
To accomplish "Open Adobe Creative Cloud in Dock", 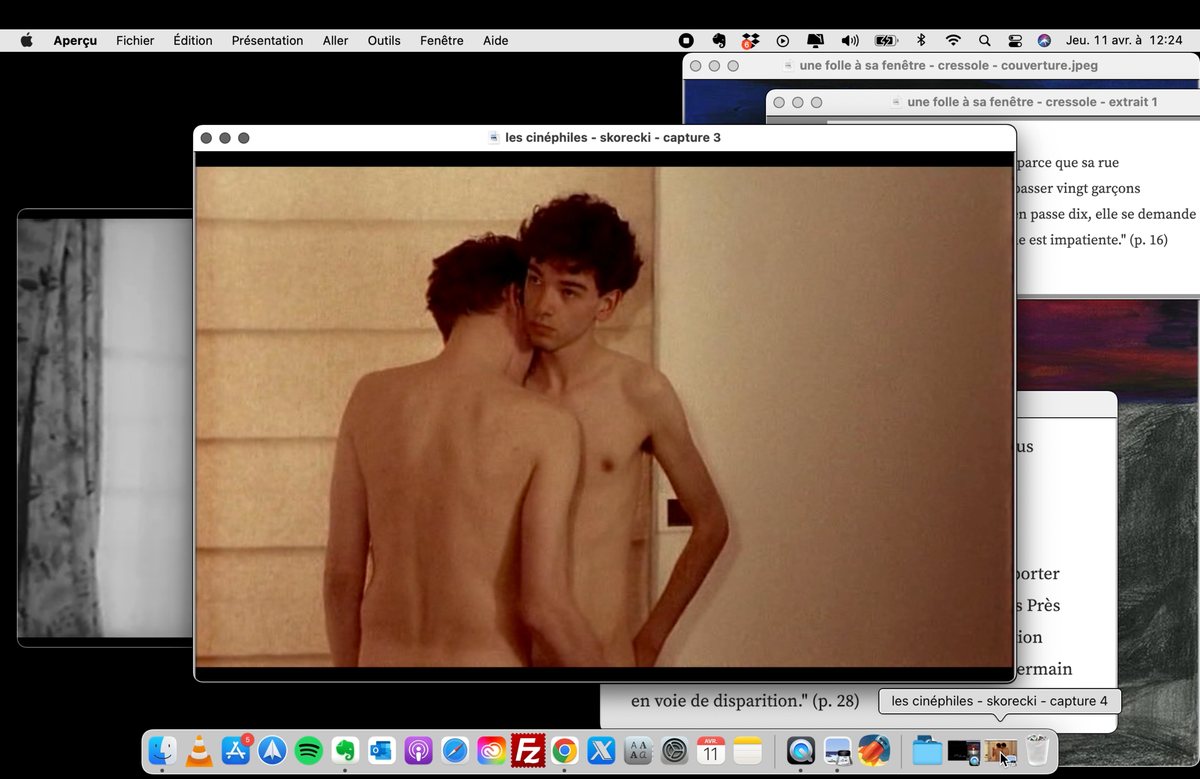I will coord(491,750).
